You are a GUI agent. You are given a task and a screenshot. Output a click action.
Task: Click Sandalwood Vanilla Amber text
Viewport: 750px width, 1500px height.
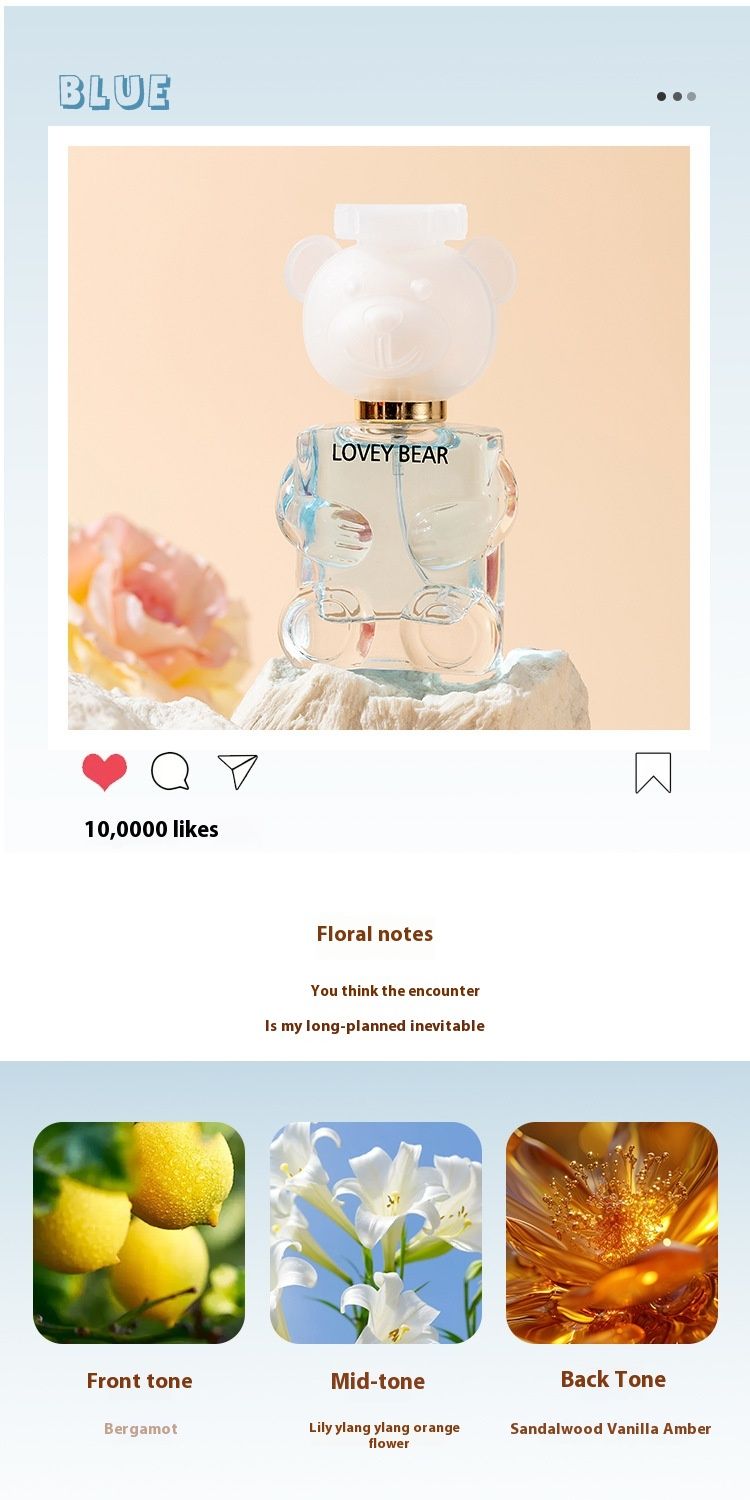coord(611,1429)
